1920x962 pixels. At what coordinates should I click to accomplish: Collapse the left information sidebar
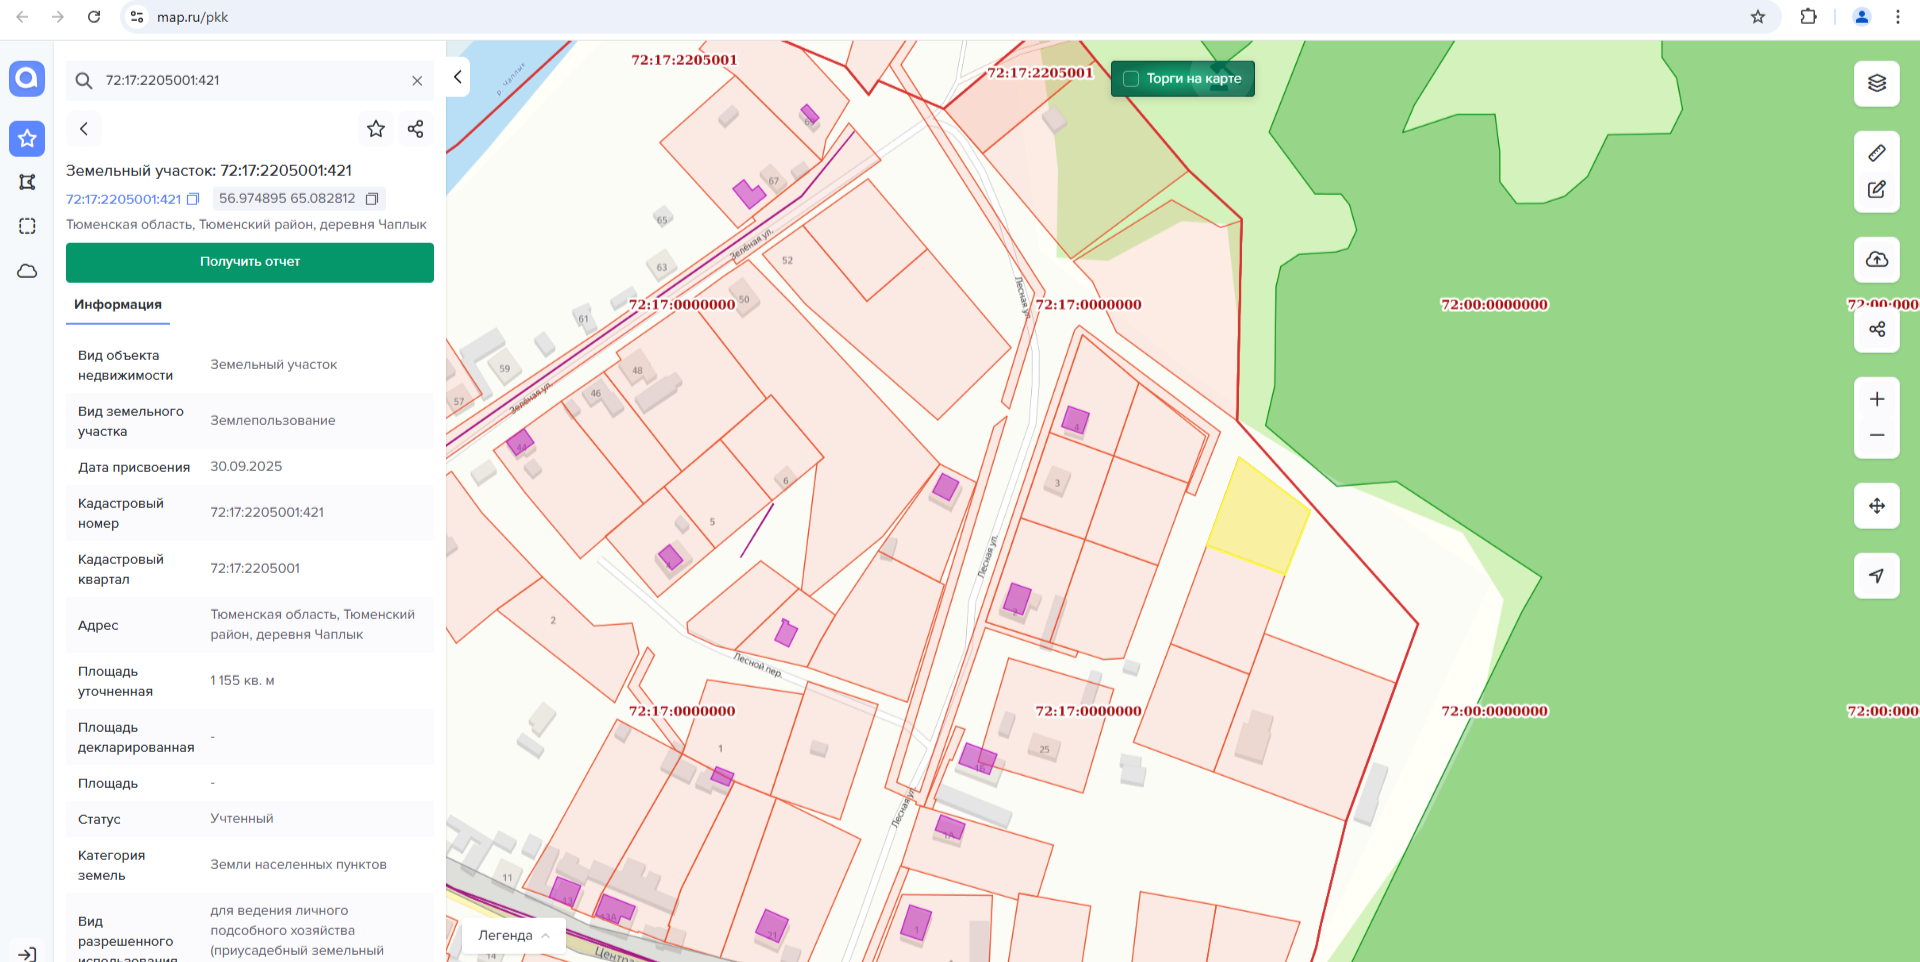click(458, 77)
